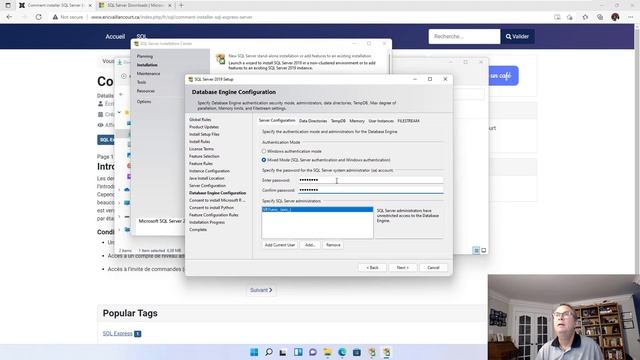Select Tools in SQL Server Installation Center

click(141, 82)
